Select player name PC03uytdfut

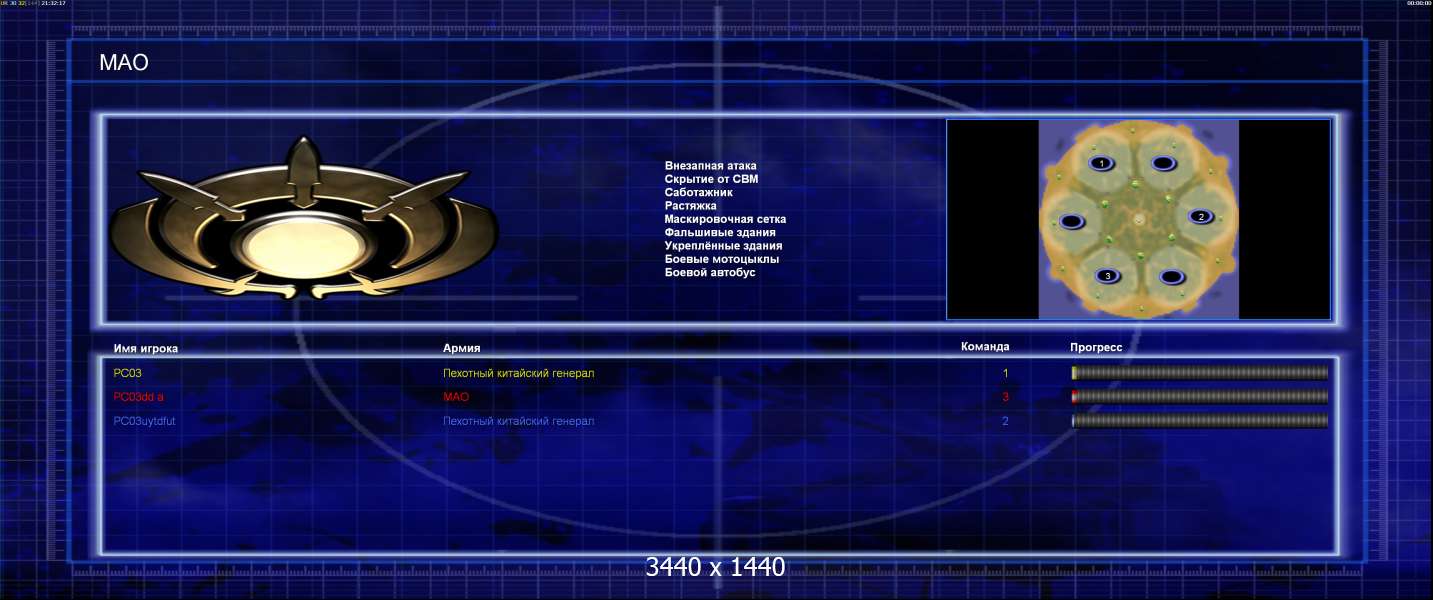point(145,421)
